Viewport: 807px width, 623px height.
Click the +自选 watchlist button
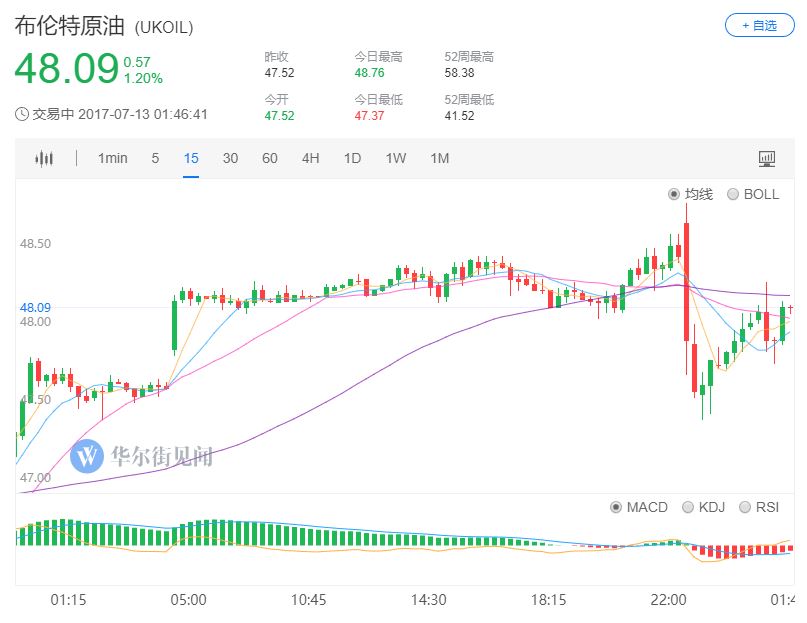[x=758, y=26]
